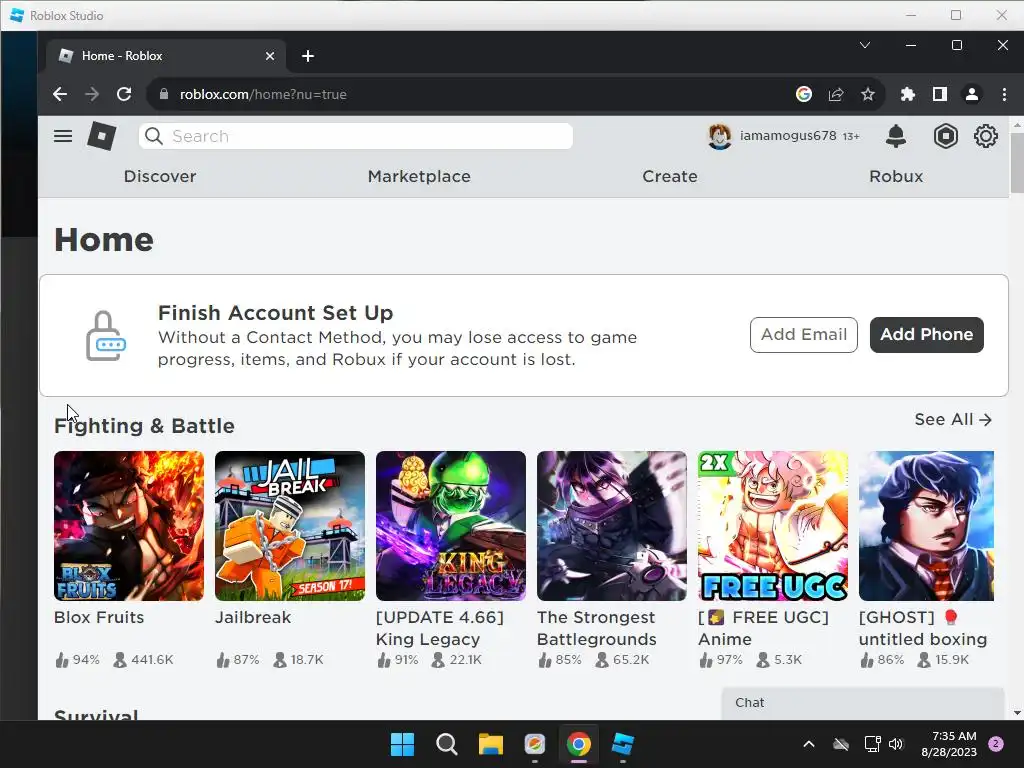This screenshot has width=1024, height=768.
Task: Open the Create tab
Action: coord(670,176)
